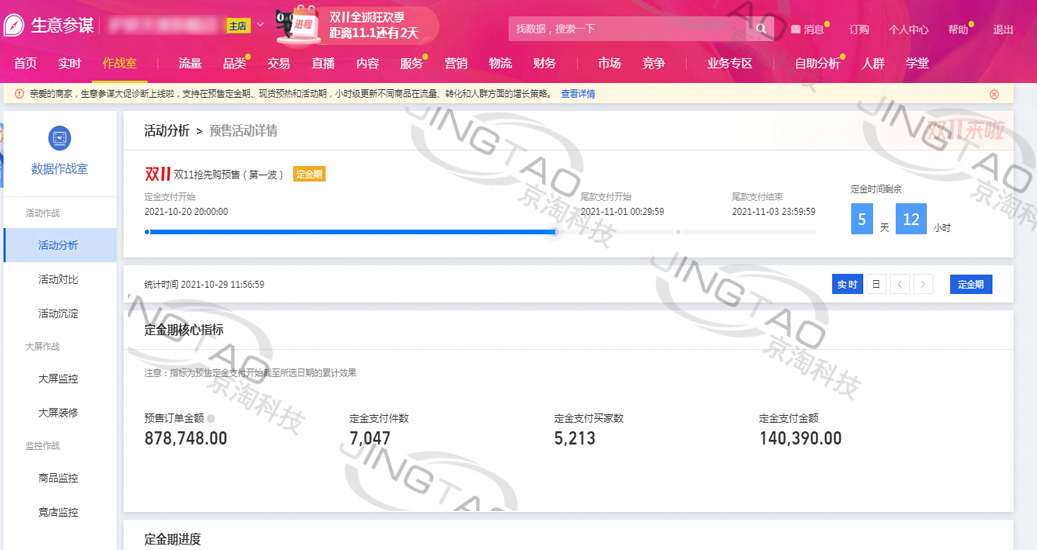Open the 交易 tab
Viewport: 1037px width, 550px height.
(278, 63)
